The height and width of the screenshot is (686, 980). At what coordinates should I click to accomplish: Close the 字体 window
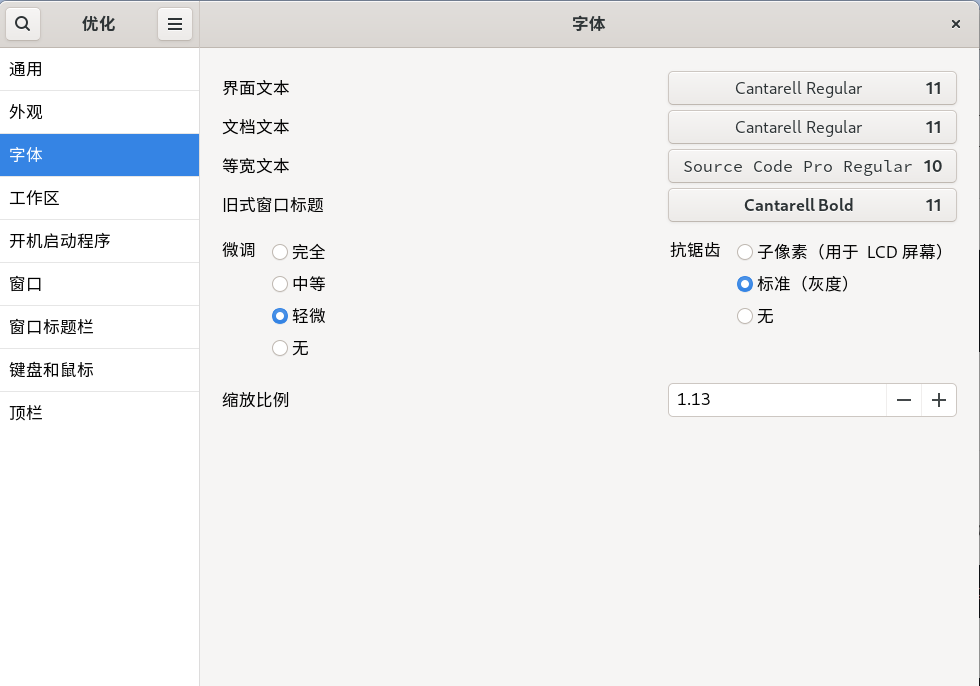(x=956, y=24)
